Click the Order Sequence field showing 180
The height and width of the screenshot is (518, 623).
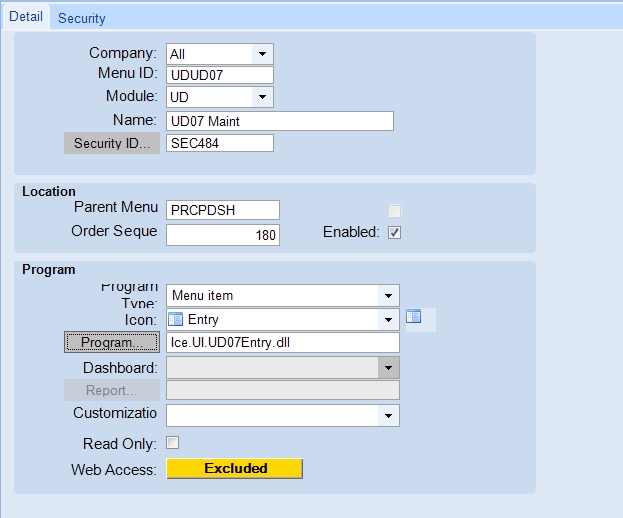(x=223, y=235)
